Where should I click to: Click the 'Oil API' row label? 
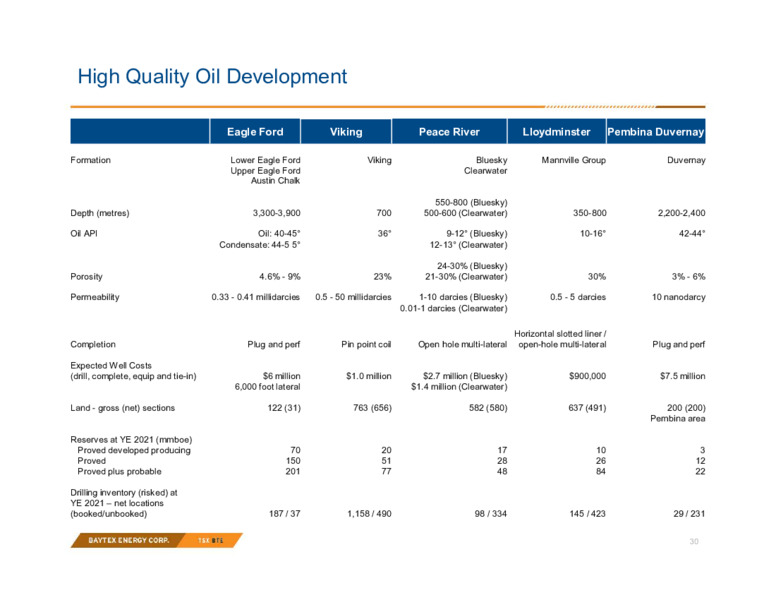(x=84, y=233)
